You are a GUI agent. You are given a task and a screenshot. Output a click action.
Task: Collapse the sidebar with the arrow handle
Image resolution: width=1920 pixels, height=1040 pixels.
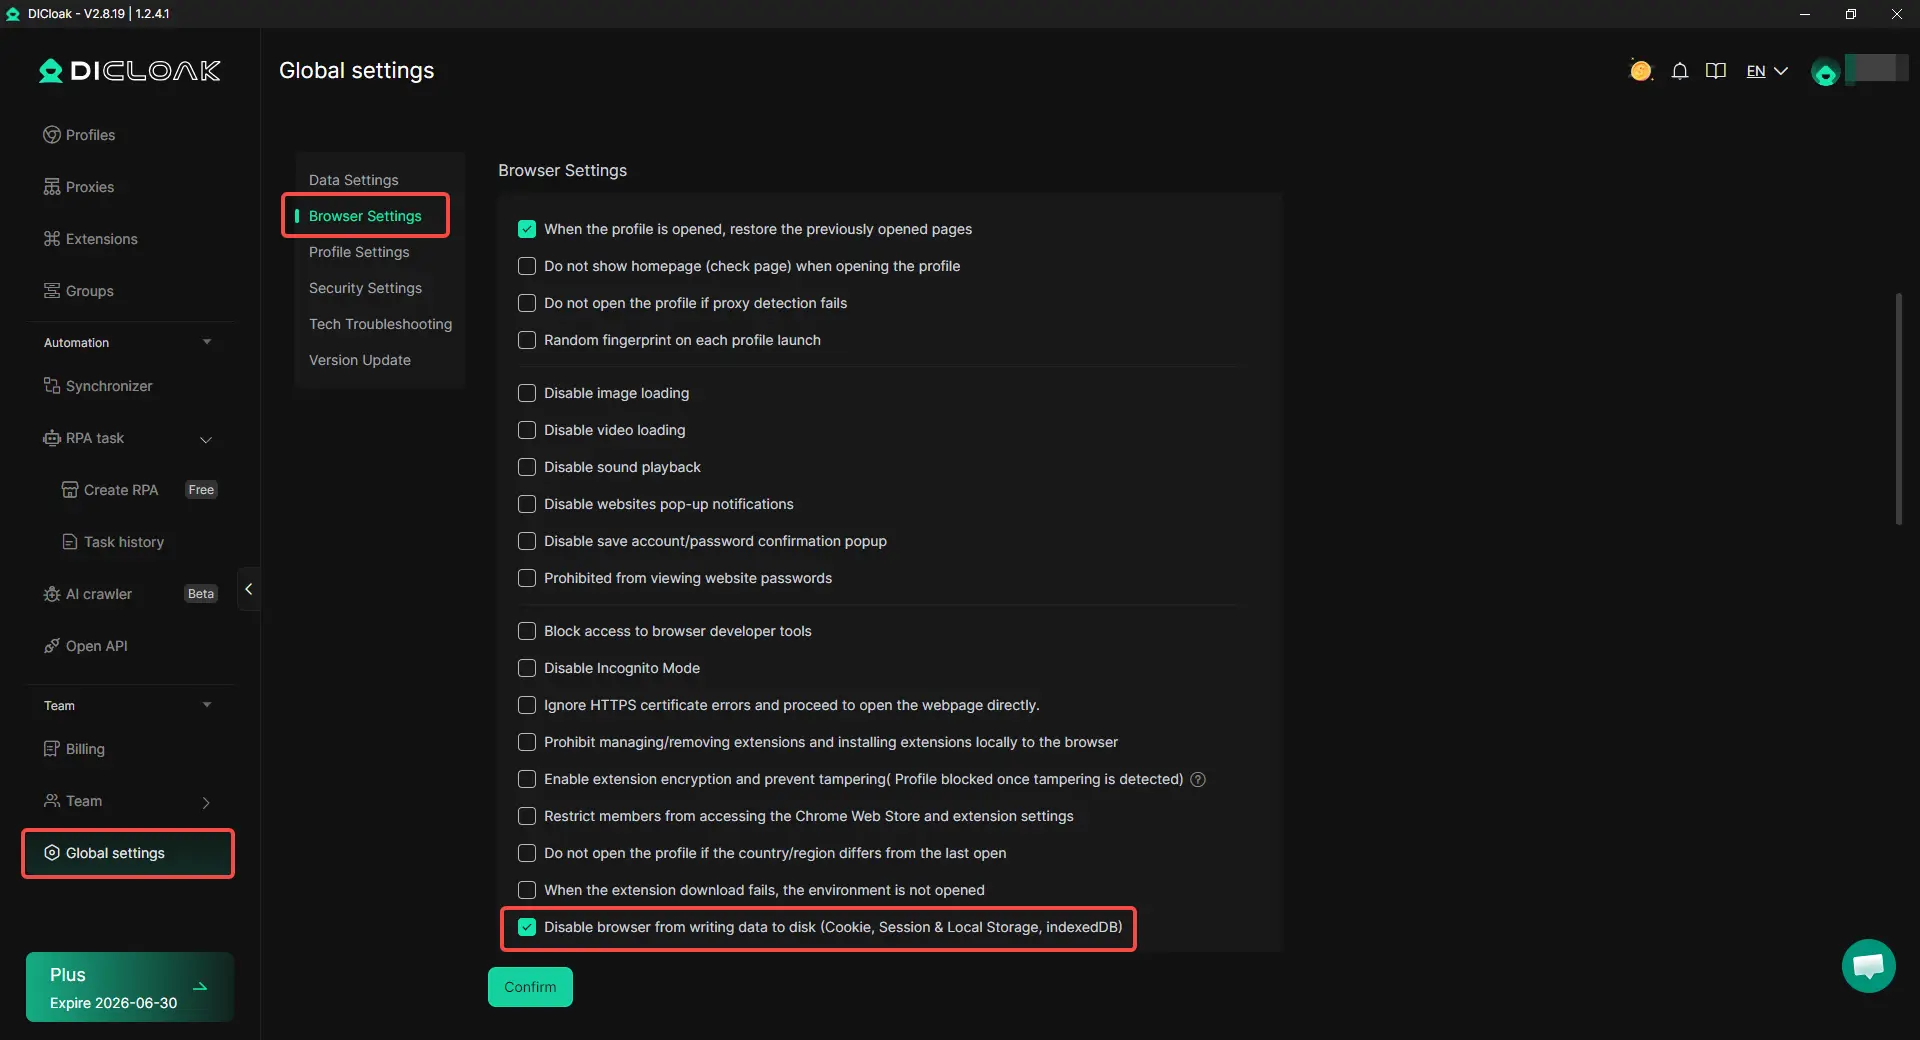248,589
